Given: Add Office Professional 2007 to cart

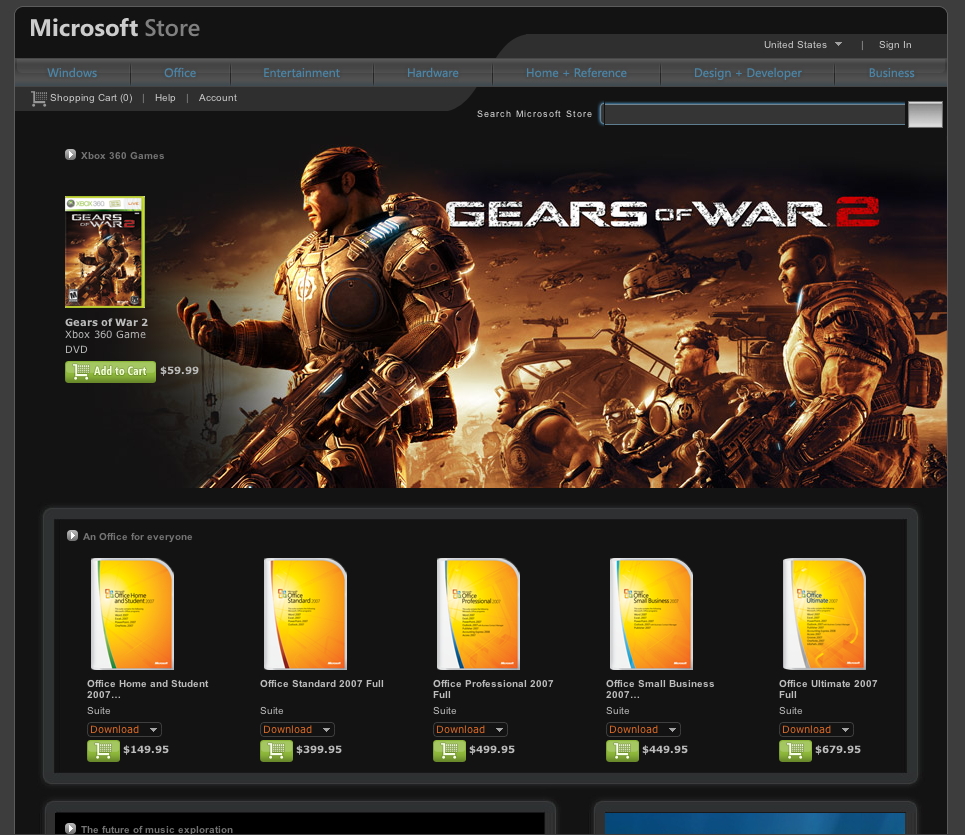Looking at the screenshot, I should (449, 751).
